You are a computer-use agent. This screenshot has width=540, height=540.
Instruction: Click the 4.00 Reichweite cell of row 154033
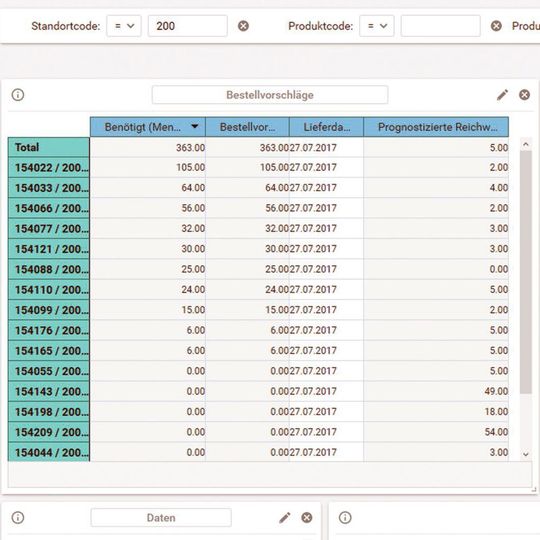[436, 188]
